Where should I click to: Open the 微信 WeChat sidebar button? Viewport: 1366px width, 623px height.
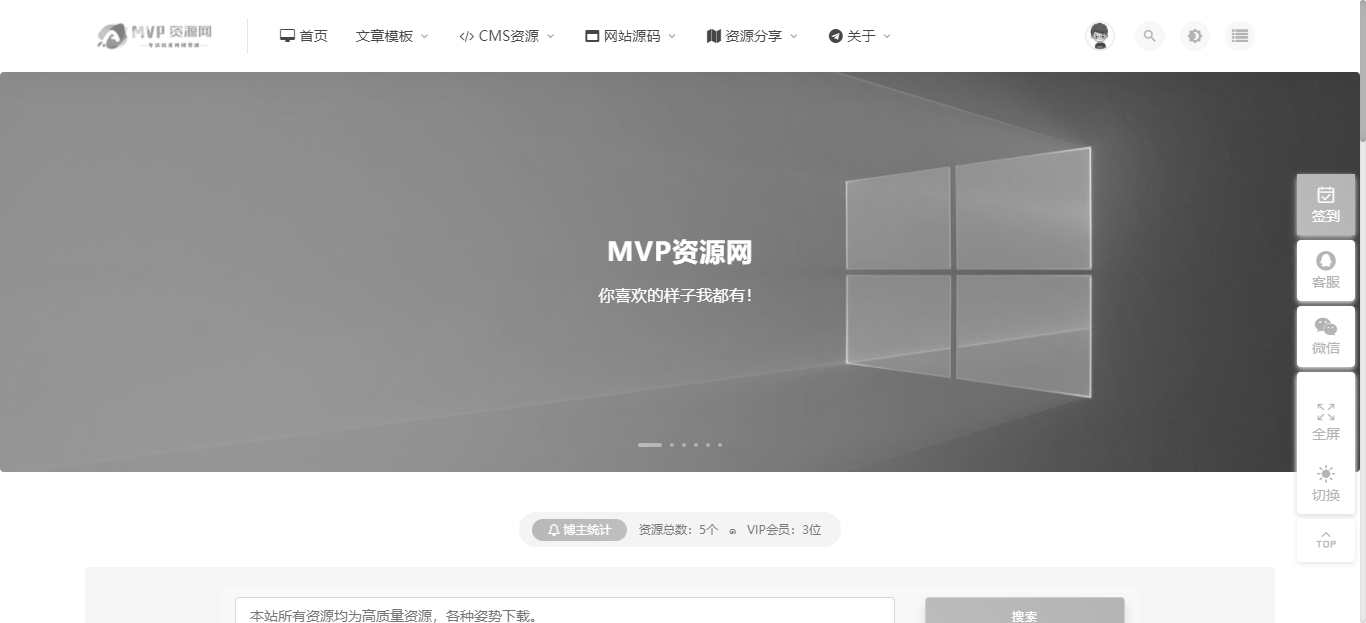1326,337
